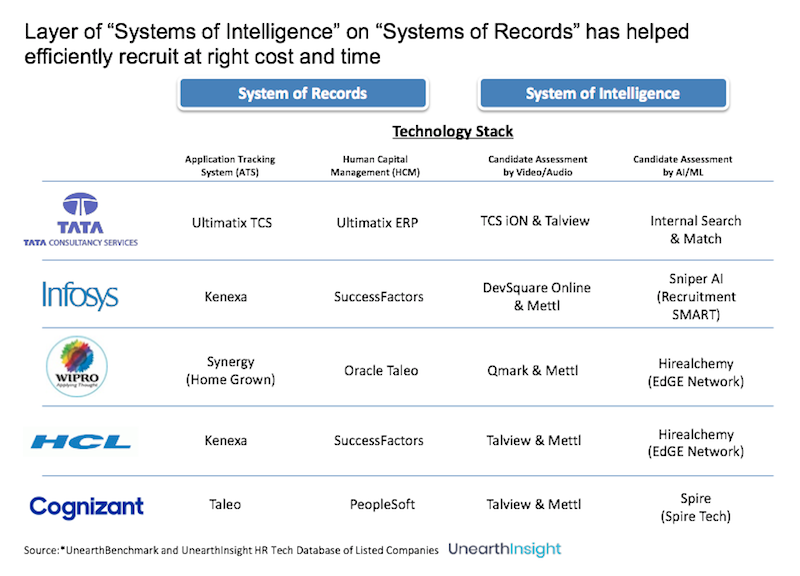
Task: Click the Sniper AI Recruitment SMART cell
Action: pos(694,297)
